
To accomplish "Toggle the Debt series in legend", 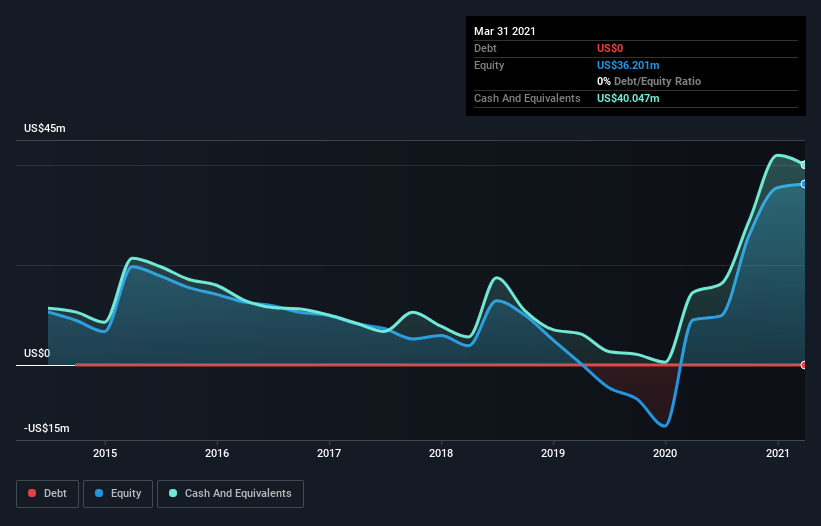I will tap(45, 493).
